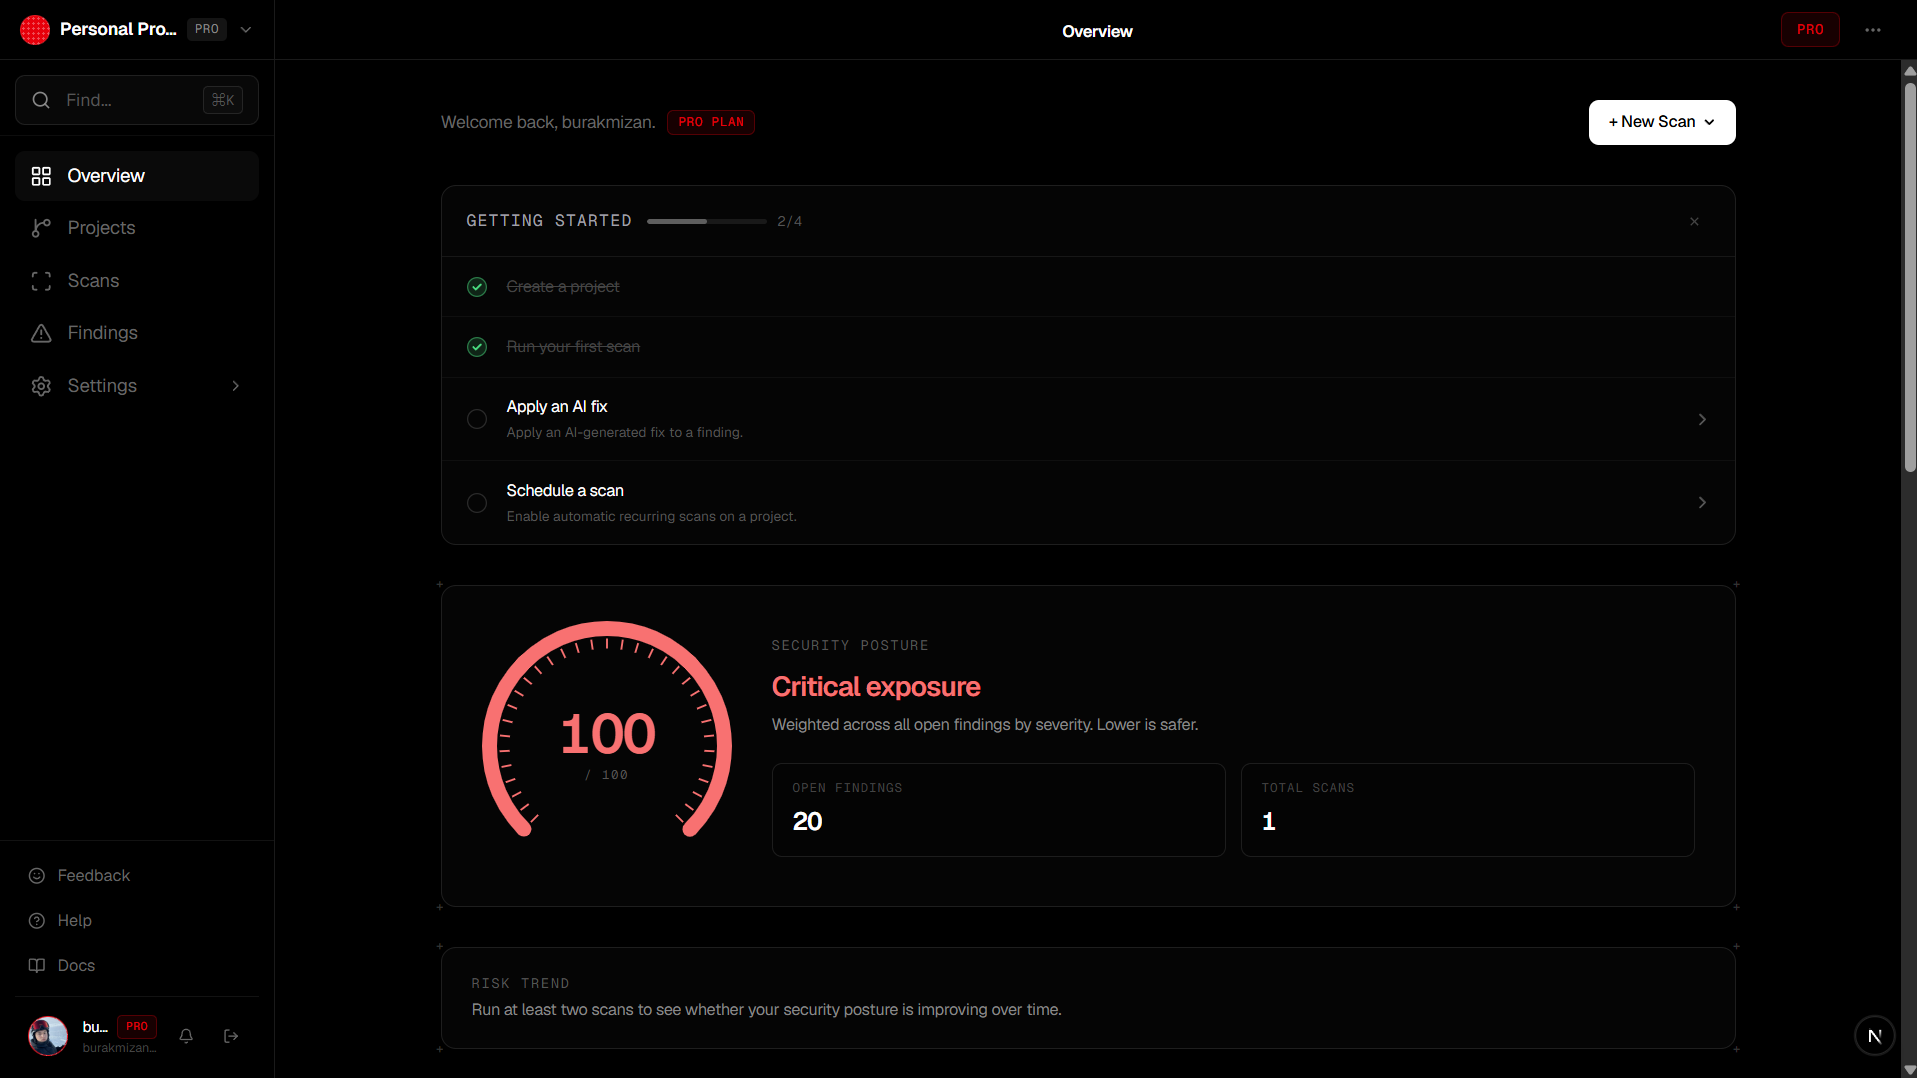Click the scrollbar down arrow
Image resolution: width=1917 pixels, height=1078 pixels.
tap(1909, 1070)
